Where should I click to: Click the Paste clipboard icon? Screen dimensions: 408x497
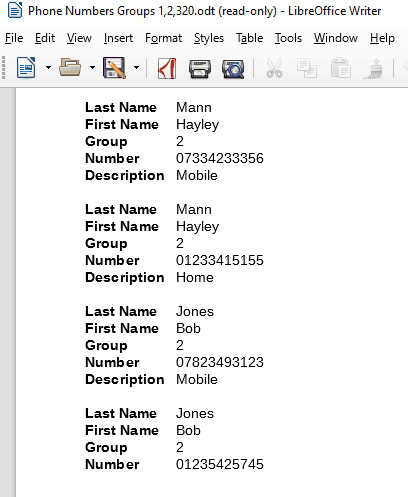[x=340, y=68]
